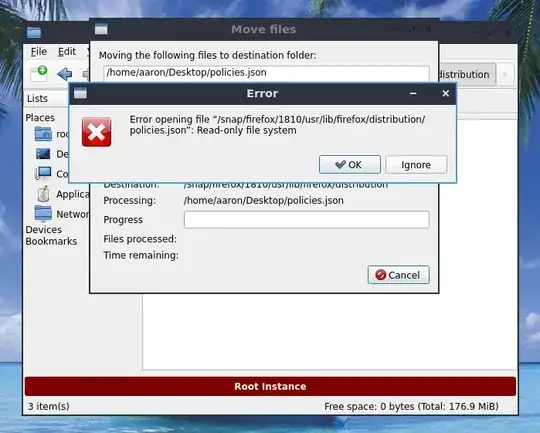
Task: Select the Bookmarks heading in sidebar
Action: coord(51,241)
